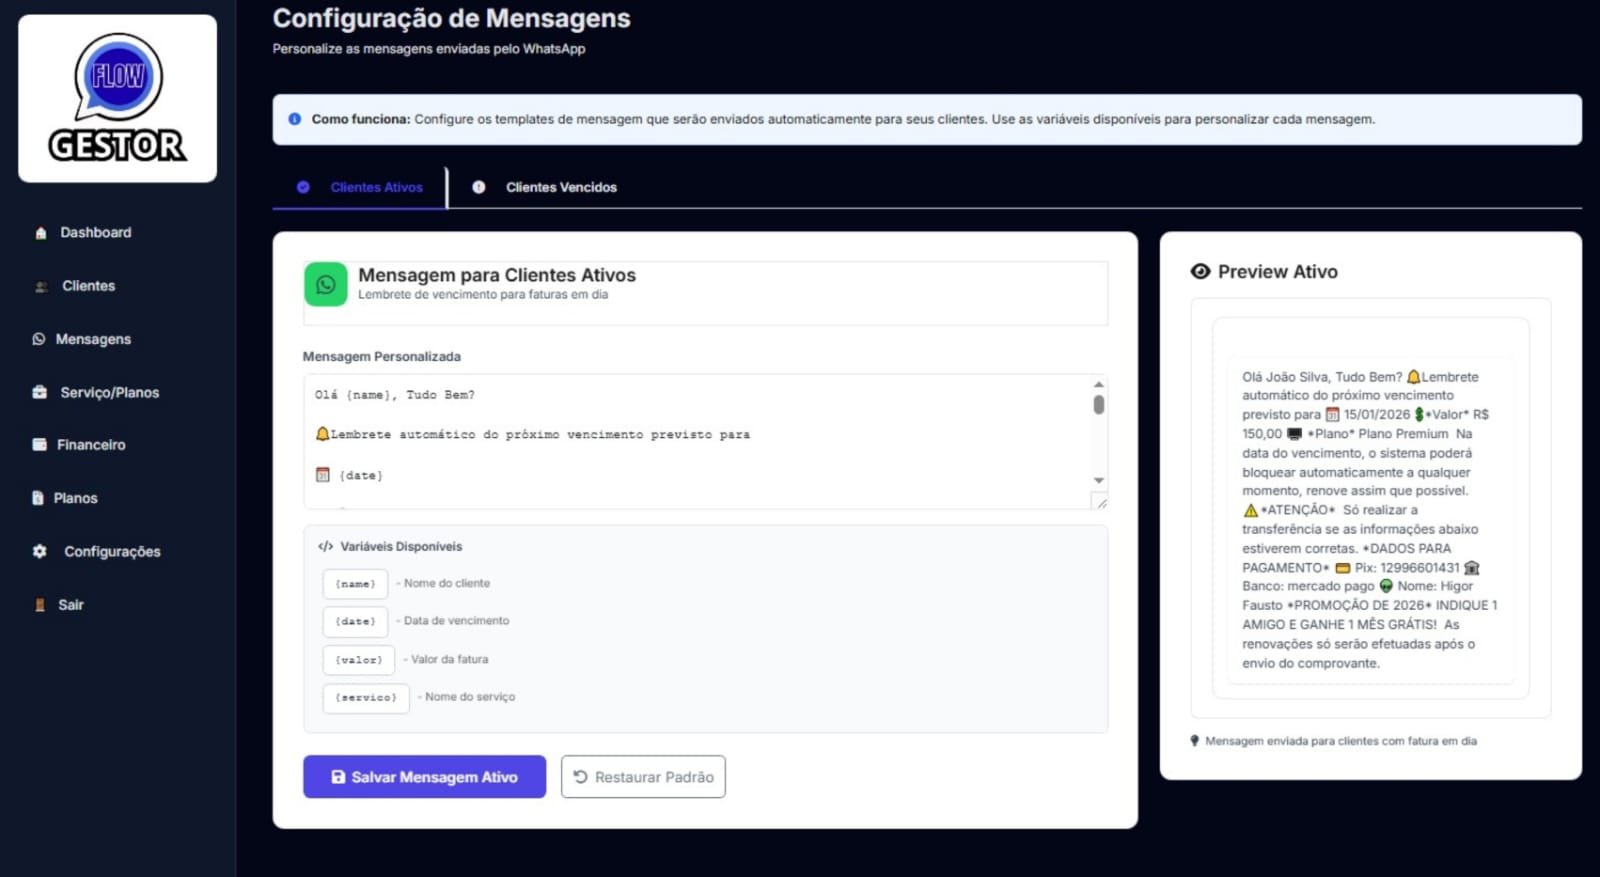
Task: Click the Dashboard home icon
Action: pos(41,233)
